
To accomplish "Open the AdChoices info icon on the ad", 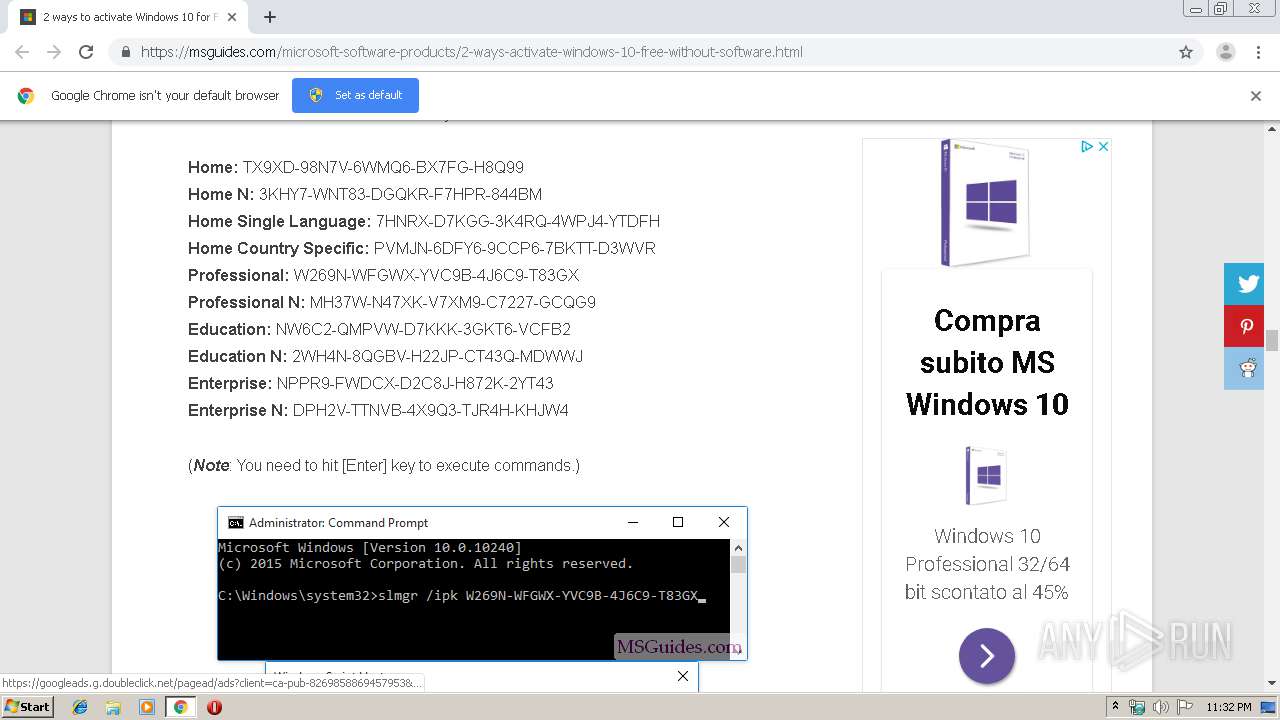I will tap(1087, 146).
